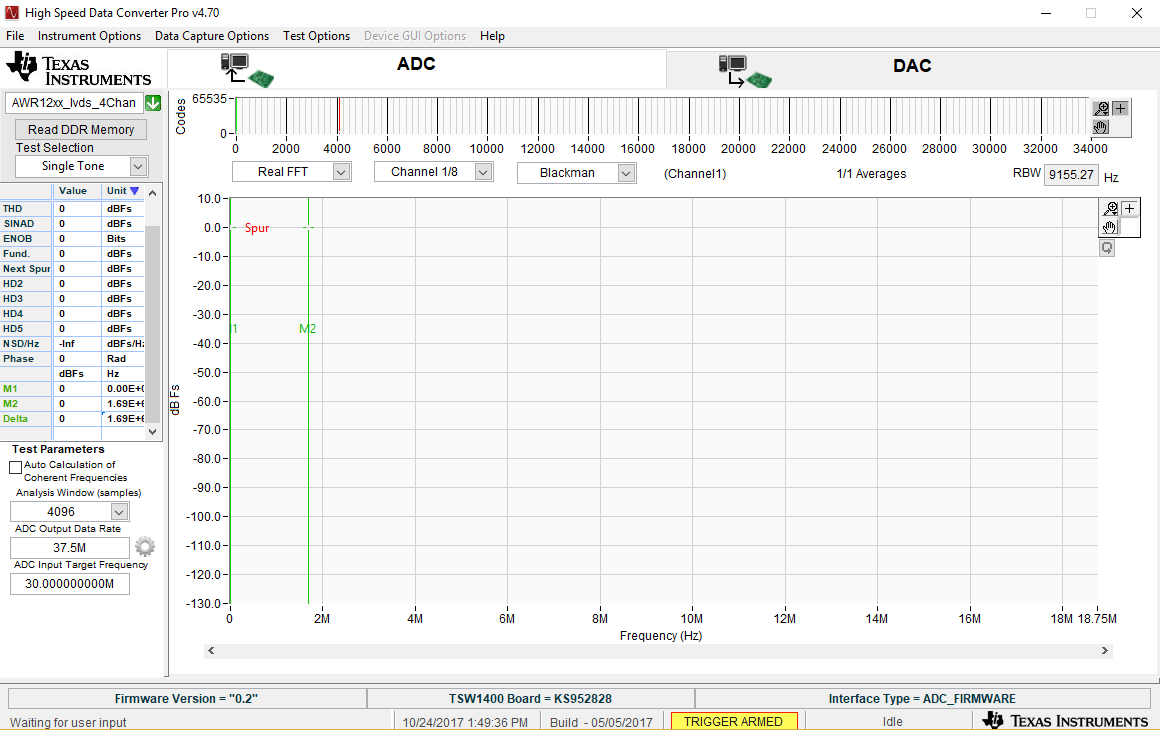
Task: Click the results table vertical scrollbar thumb
Action: 152,323
